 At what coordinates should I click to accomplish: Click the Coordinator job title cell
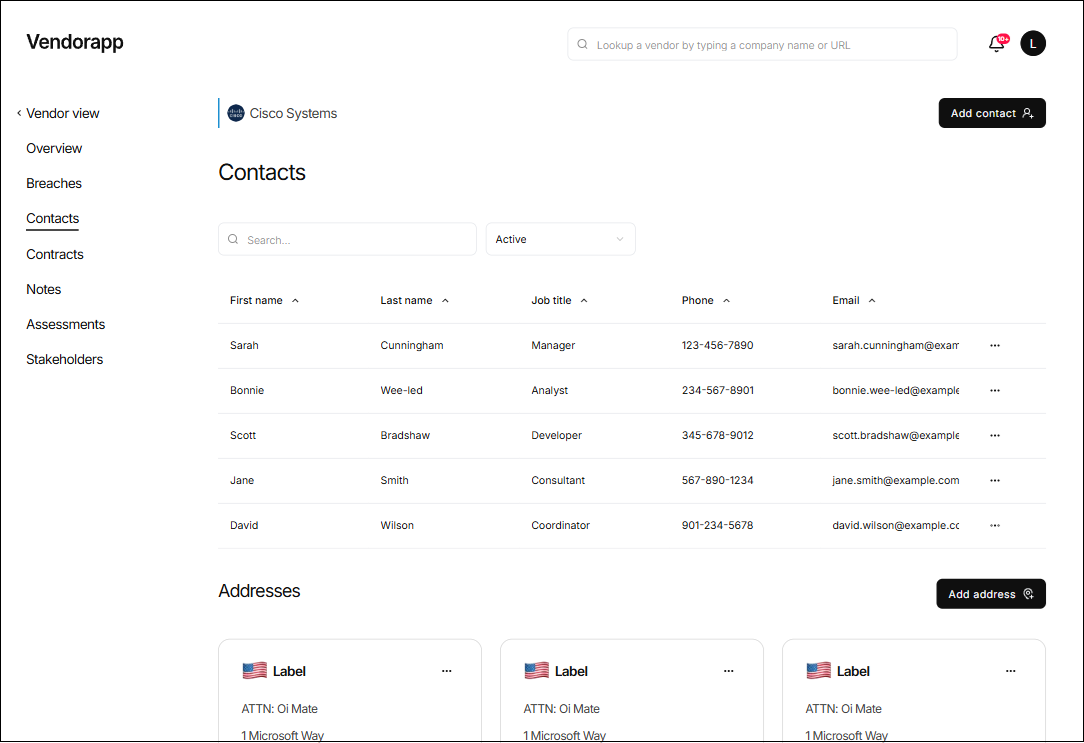pos(561,525)
